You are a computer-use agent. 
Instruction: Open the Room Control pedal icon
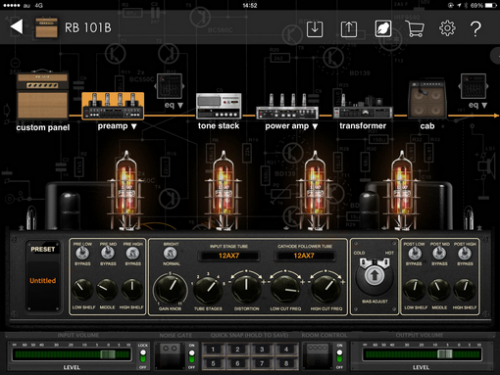pos(318,356)
